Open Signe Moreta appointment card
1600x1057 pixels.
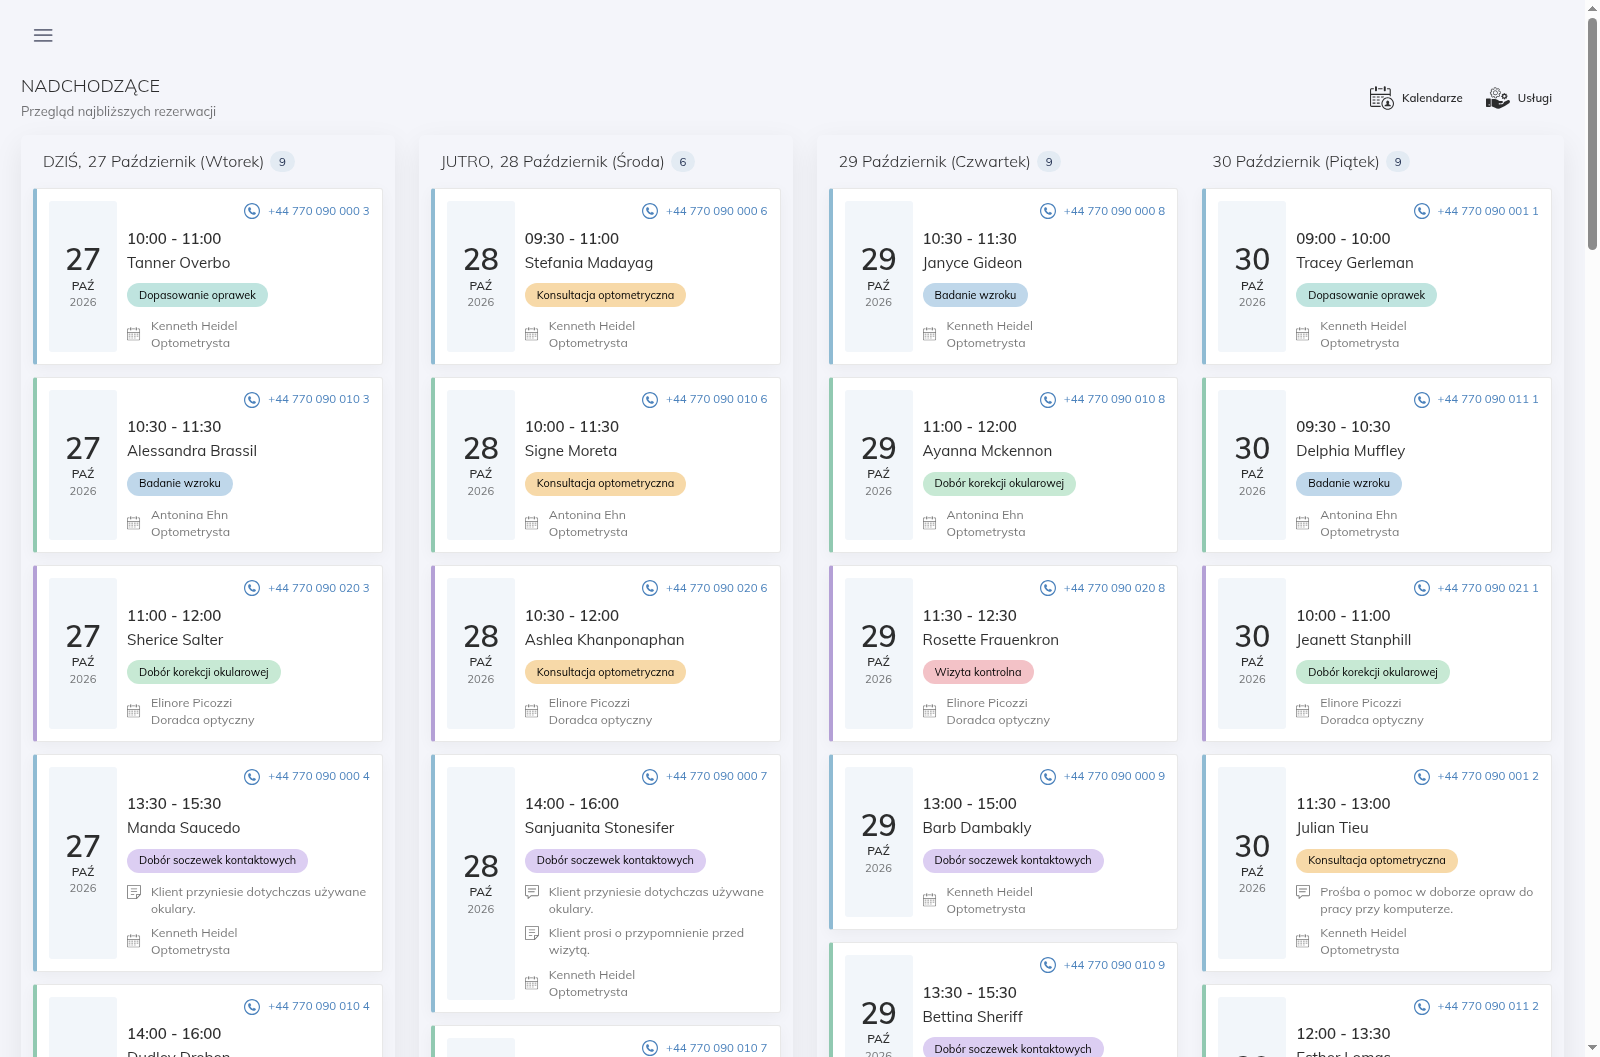point(606,465)
